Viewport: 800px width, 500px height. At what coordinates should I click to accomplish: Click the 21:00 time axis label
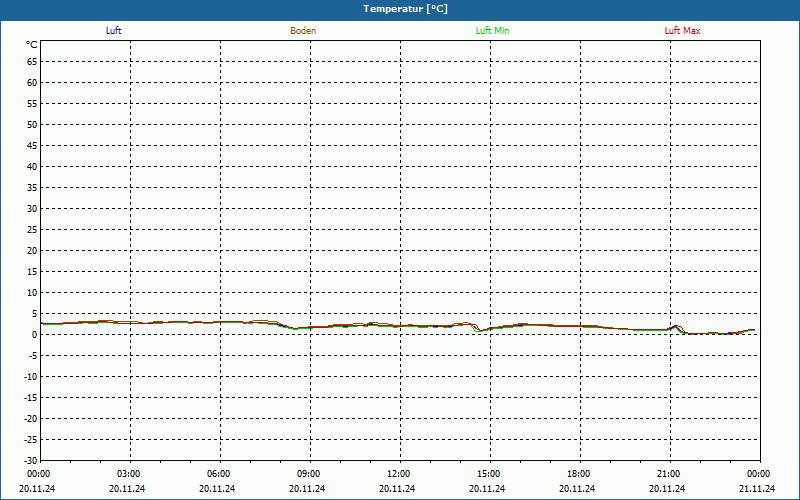[669, 474]
